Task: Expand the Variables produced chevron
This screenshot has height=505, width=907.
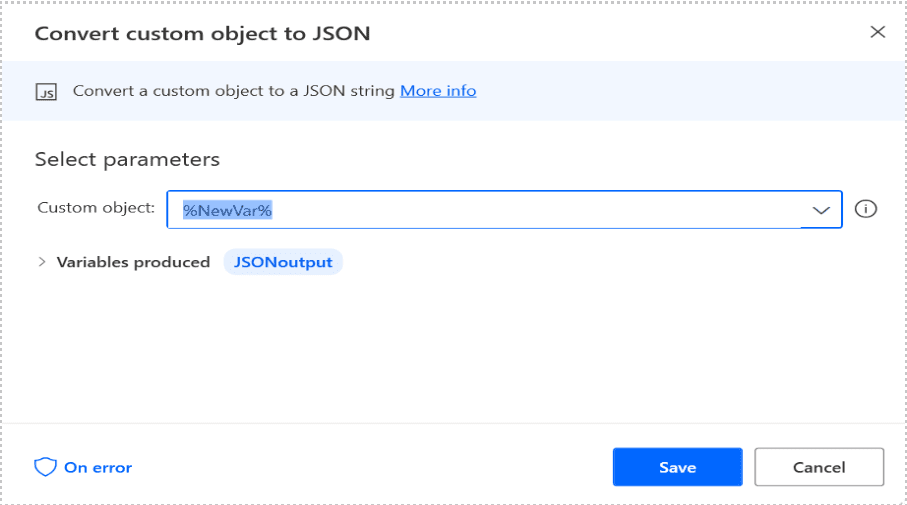Action: pos(42,262)
